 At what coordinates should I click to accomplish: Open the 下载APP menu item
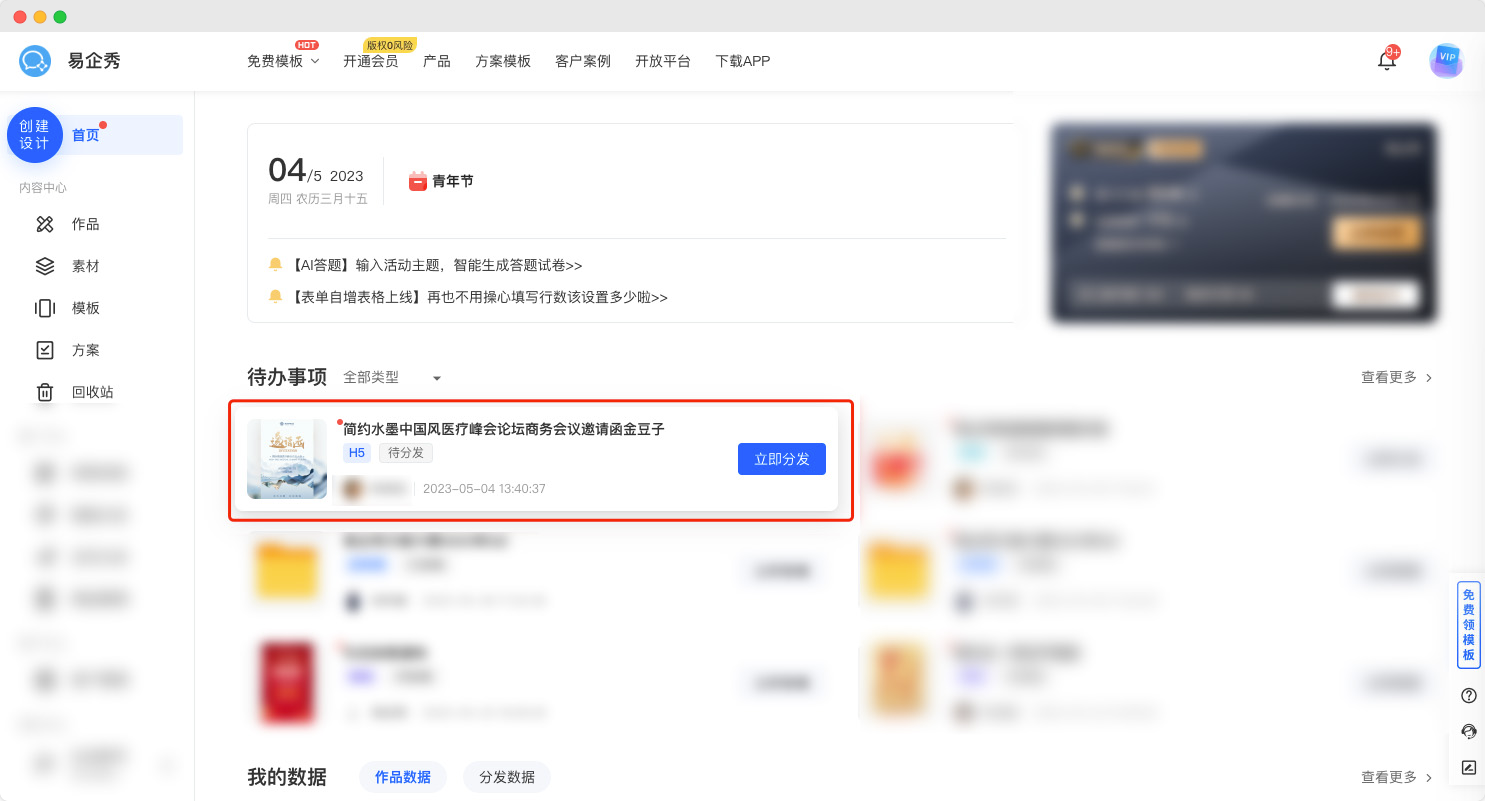click(743, 61)
